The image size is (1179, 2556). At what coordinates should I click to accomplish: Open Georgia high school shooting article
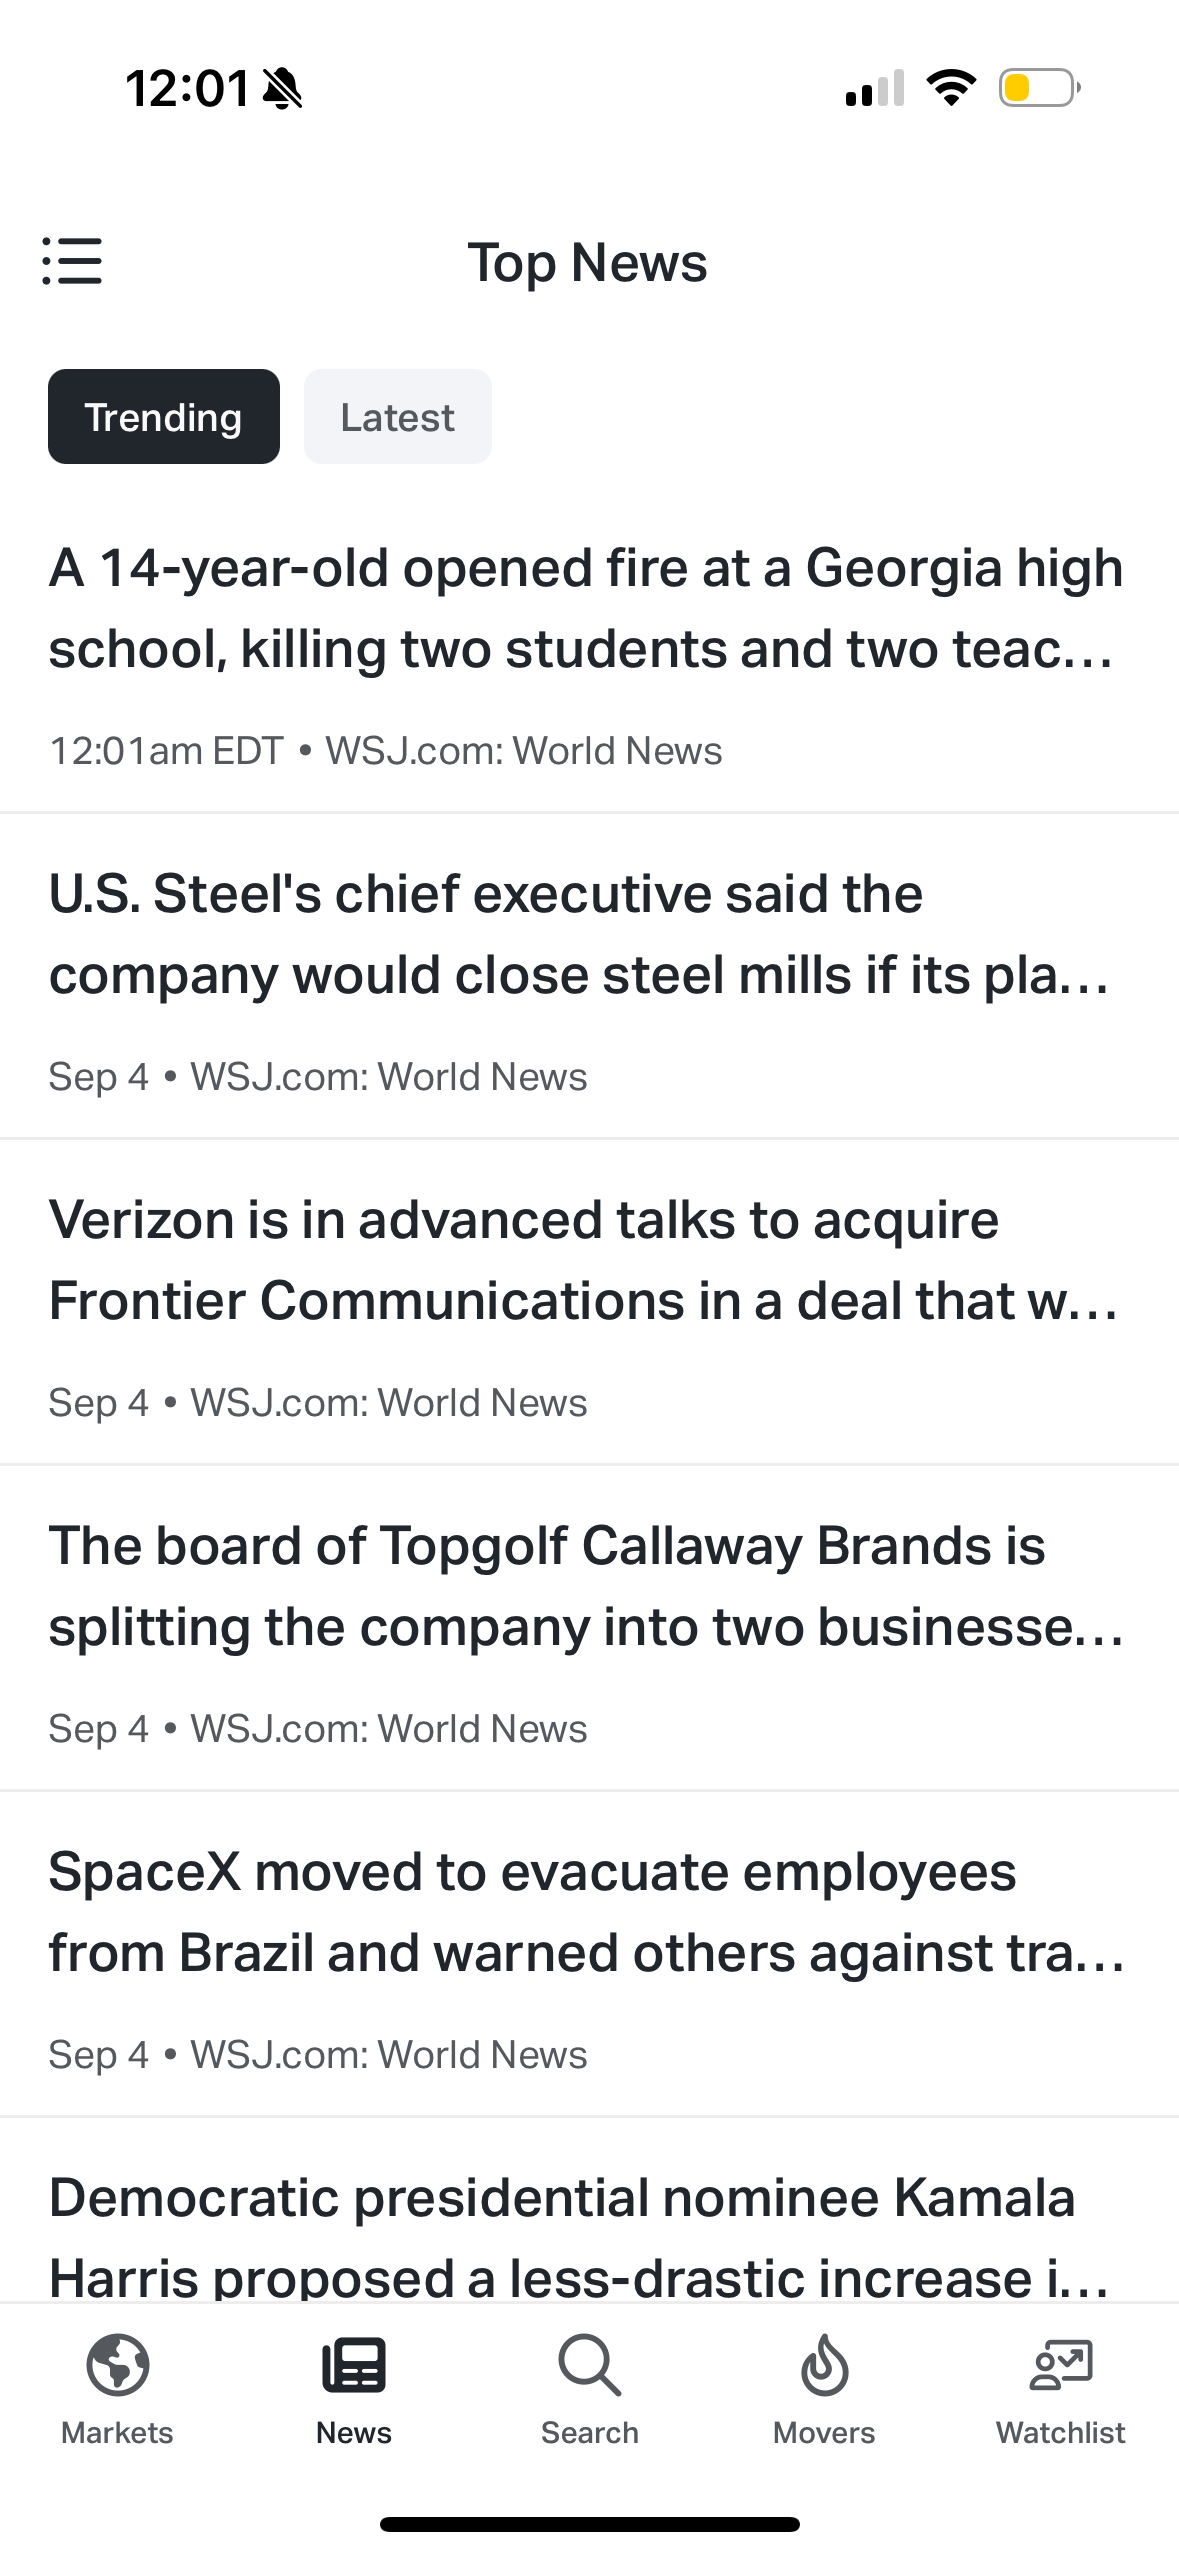[585, 608]
